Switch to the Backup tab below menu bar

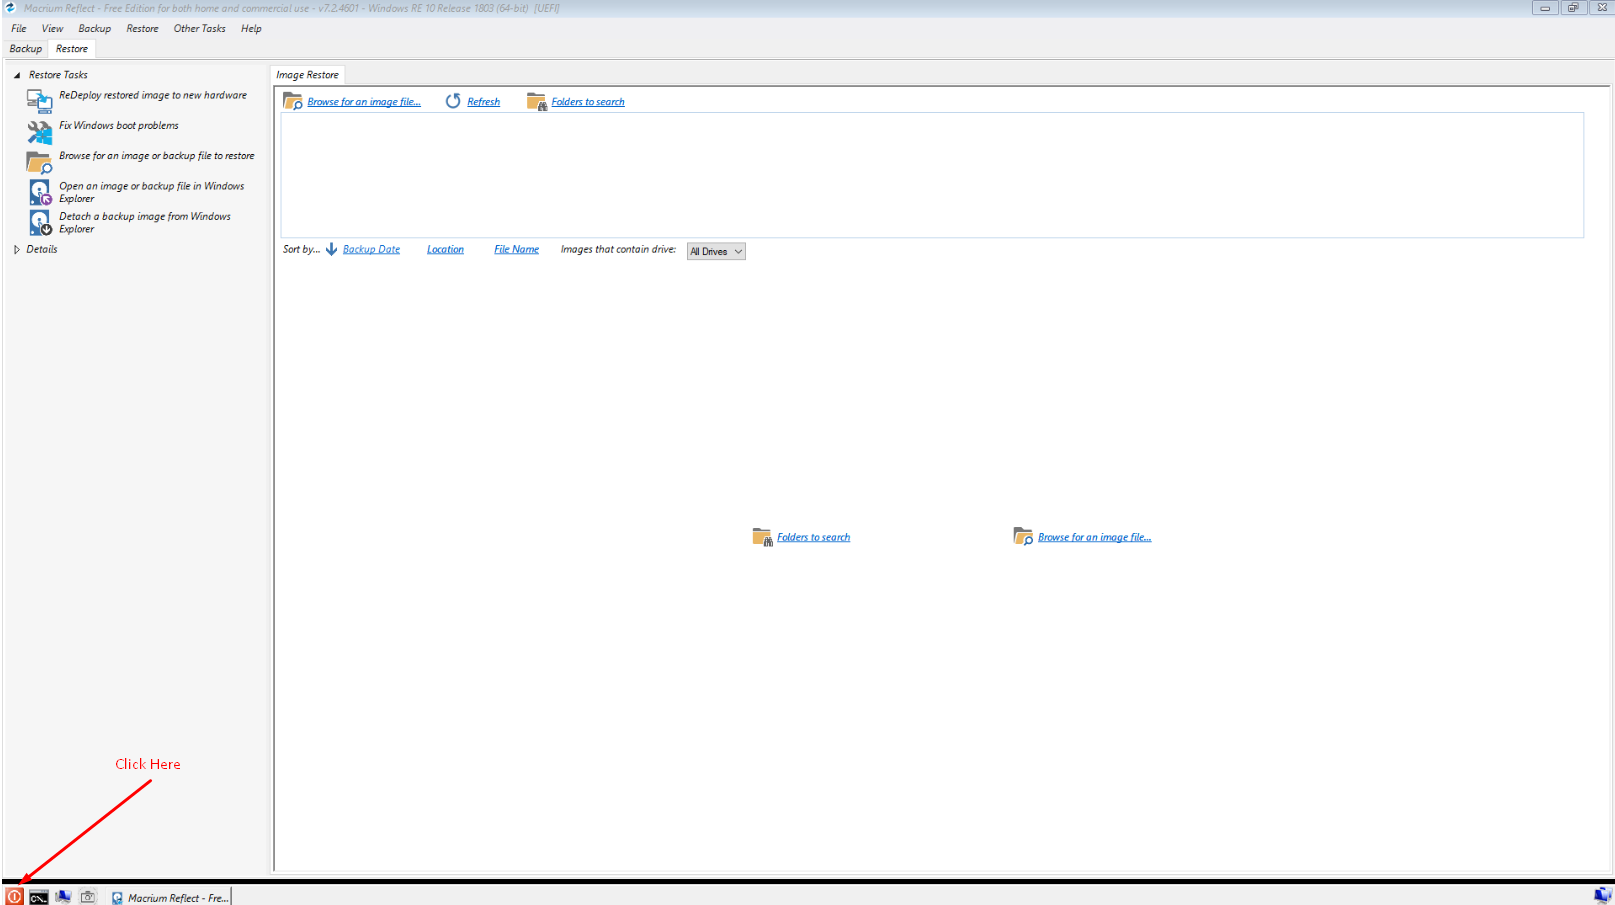(x=26, y=48)
